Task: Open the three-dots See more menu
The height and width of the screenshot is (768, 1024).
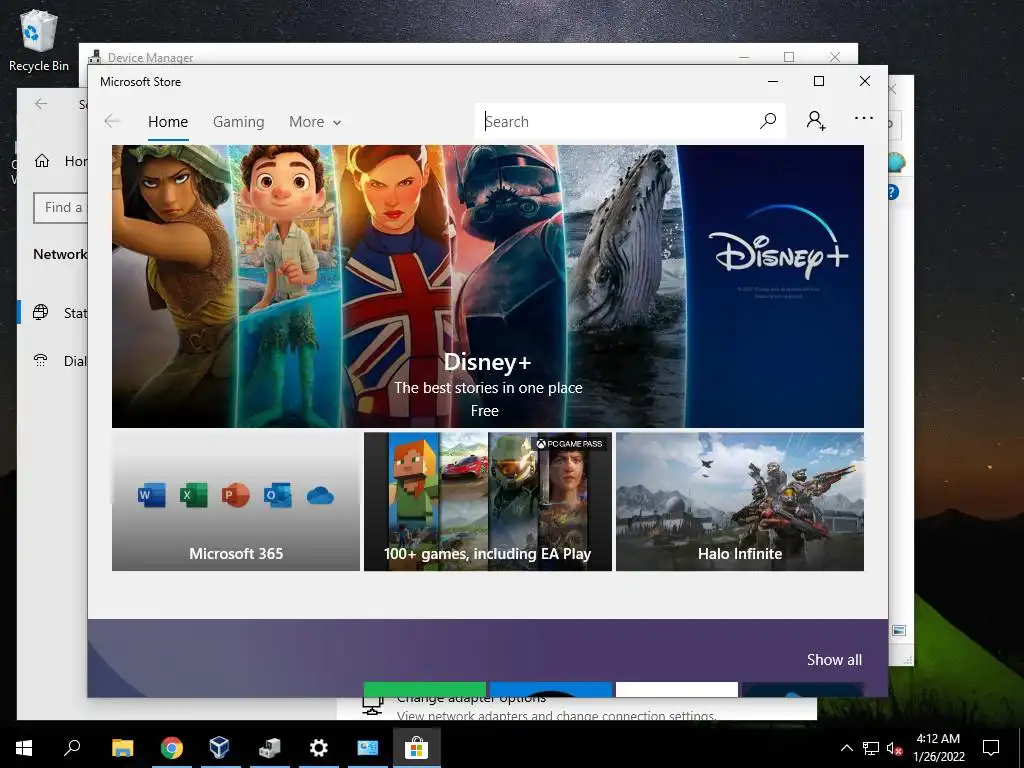Action: 863,118
